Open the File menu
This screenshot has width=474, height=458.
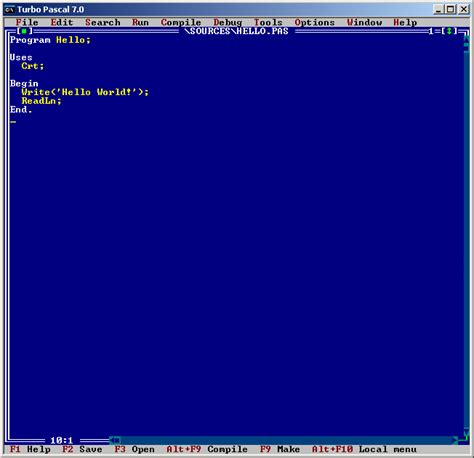tap(27, 22)
